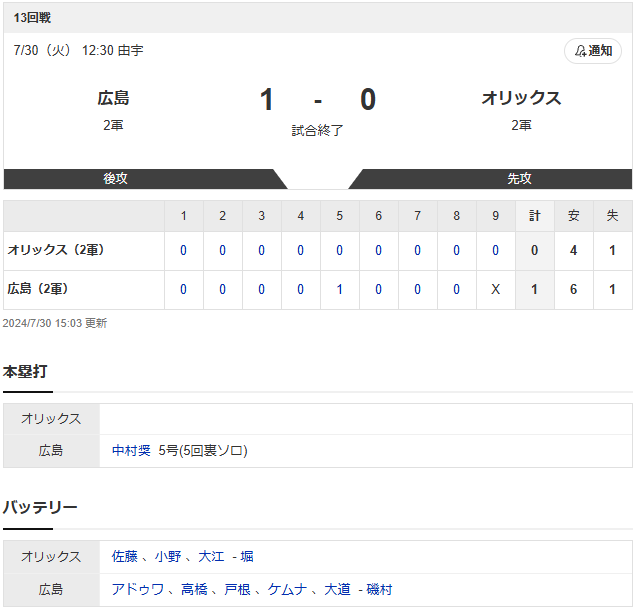Open Hiroshima pitcher 高橋 link
The height and width of the screenshot is (607, 634).
tap(194, 589)
